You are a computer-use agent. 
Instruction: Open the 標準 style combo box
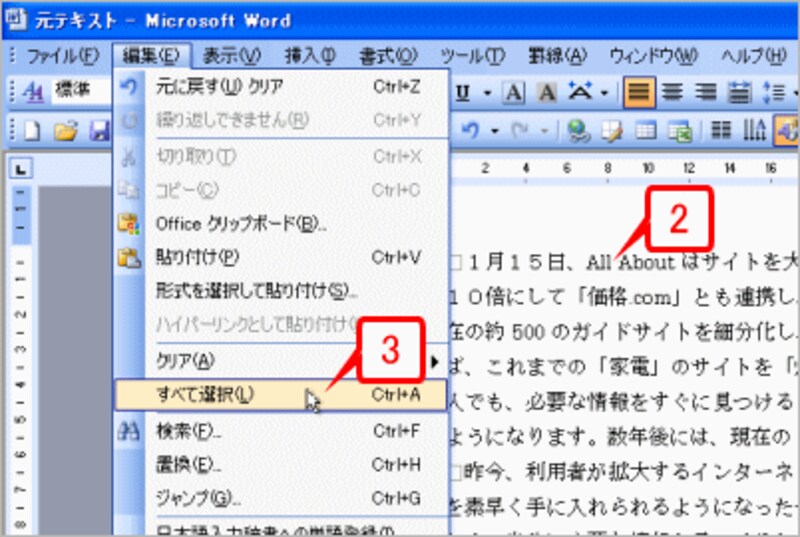[82, 91]
